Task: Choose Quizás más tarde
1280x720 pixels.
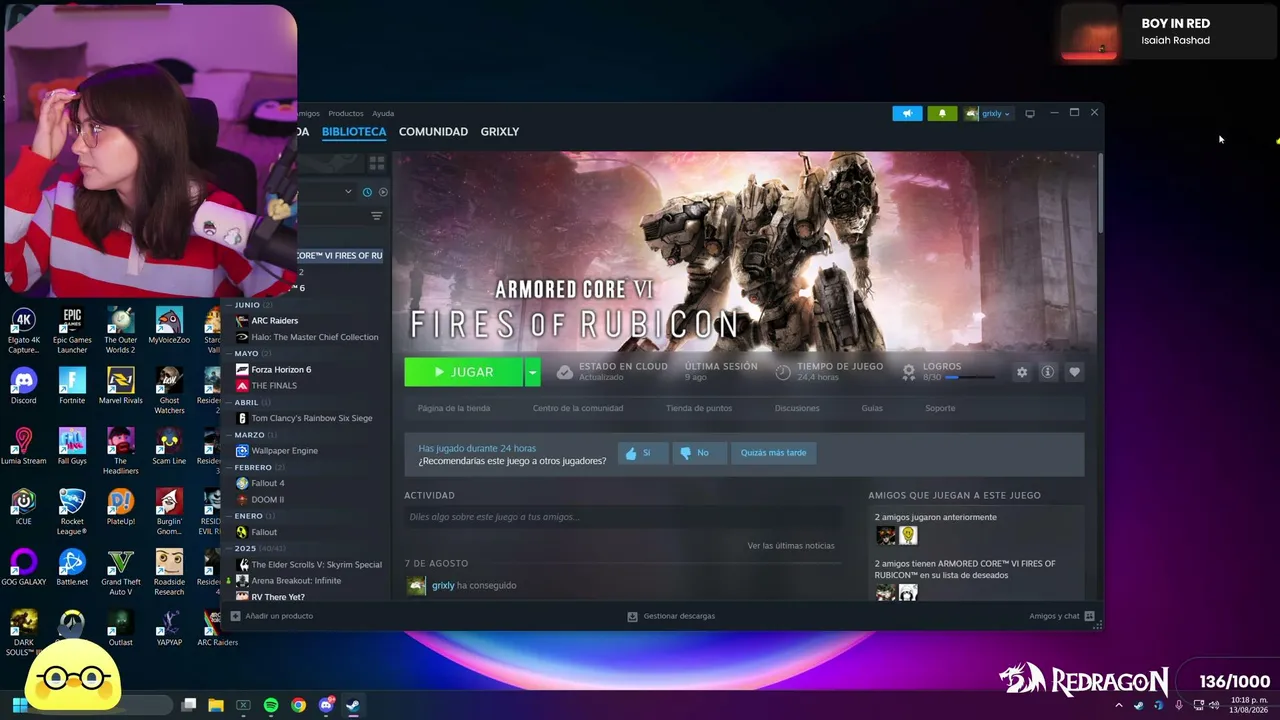Action: (773, 453)
